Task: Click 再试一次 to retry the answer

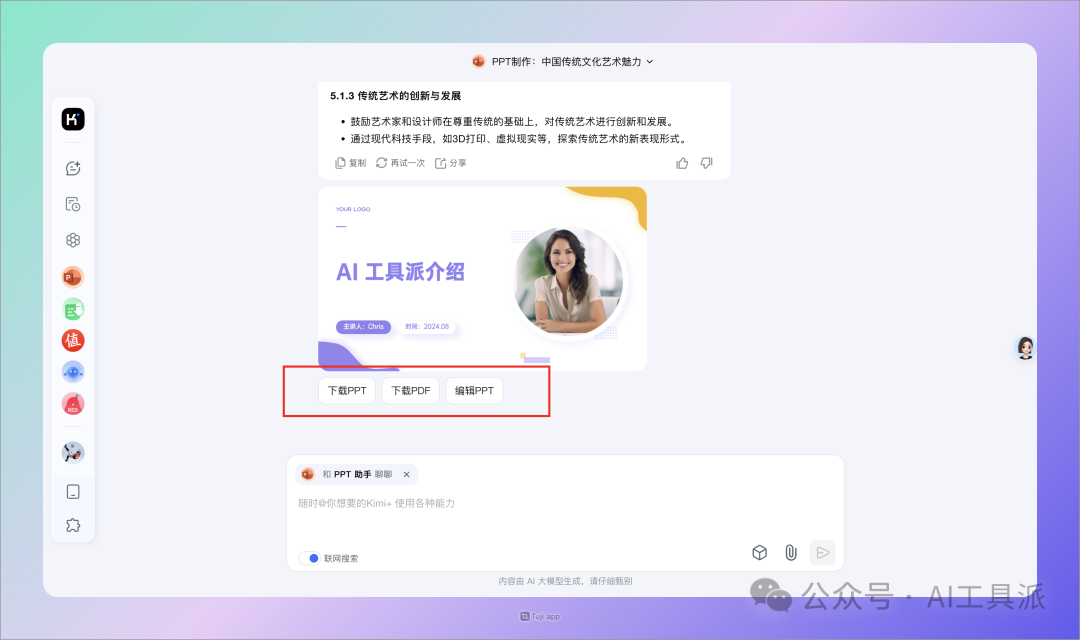Action: coord(400,163)
